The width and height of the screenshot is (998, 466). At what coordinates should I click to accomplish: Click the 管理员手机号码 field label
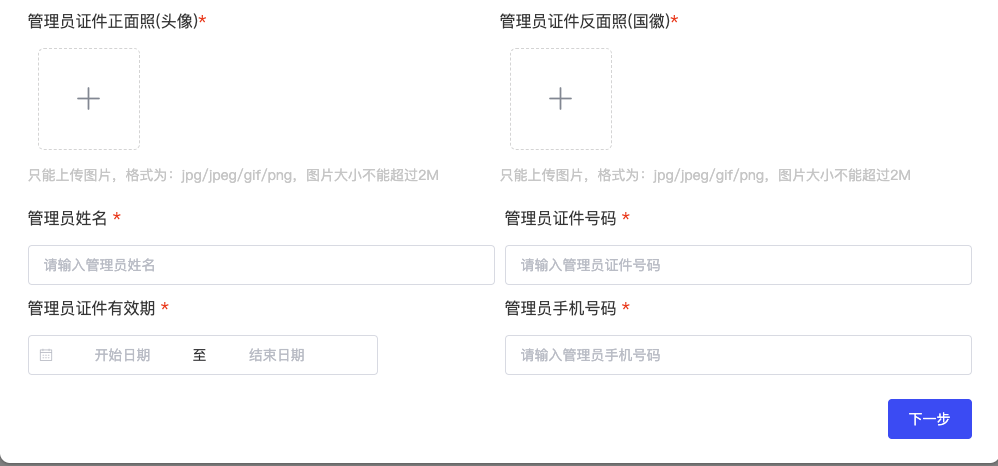click(560, 309)
